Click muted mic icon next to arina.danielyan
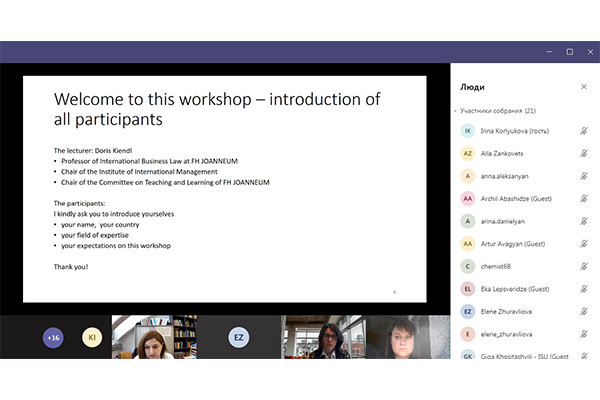Image resolution: width=600 pixels, height=400 pixels. (583, 221)
